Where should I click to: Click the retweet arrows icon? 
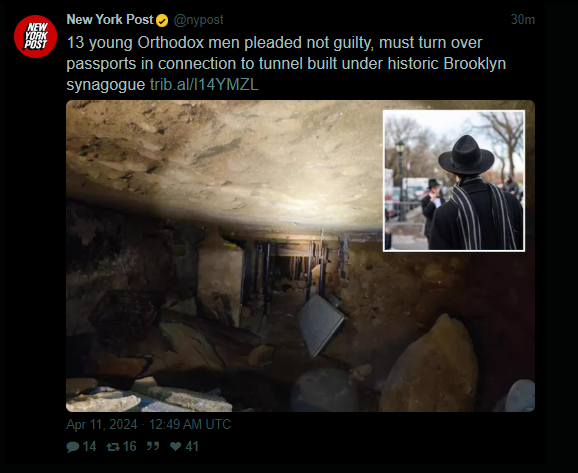(113, 447)
